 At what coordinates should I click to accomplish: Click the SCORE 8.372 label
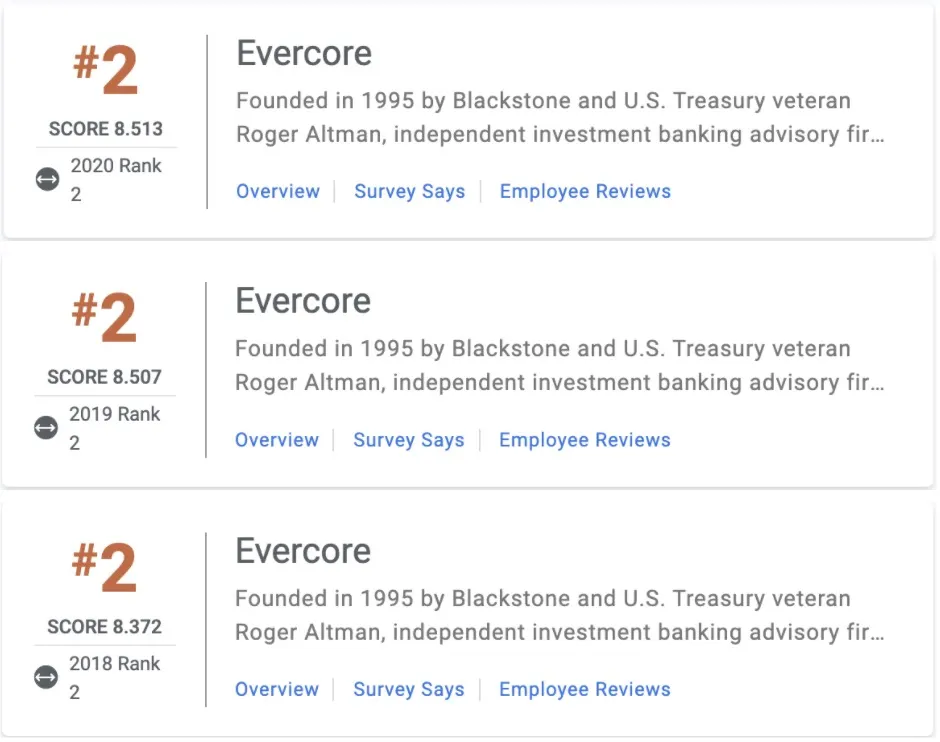coord(104,627)
